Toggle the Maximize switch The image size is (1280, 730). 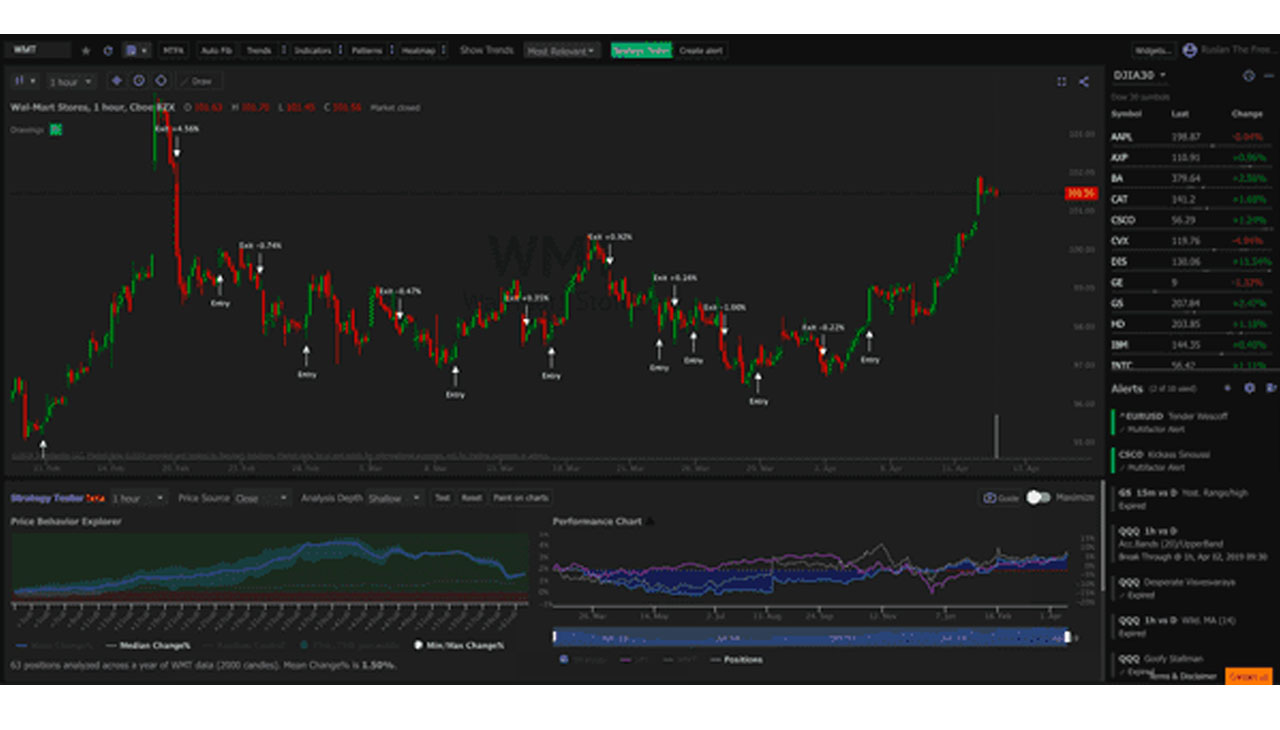click(x=1039, y=497)
